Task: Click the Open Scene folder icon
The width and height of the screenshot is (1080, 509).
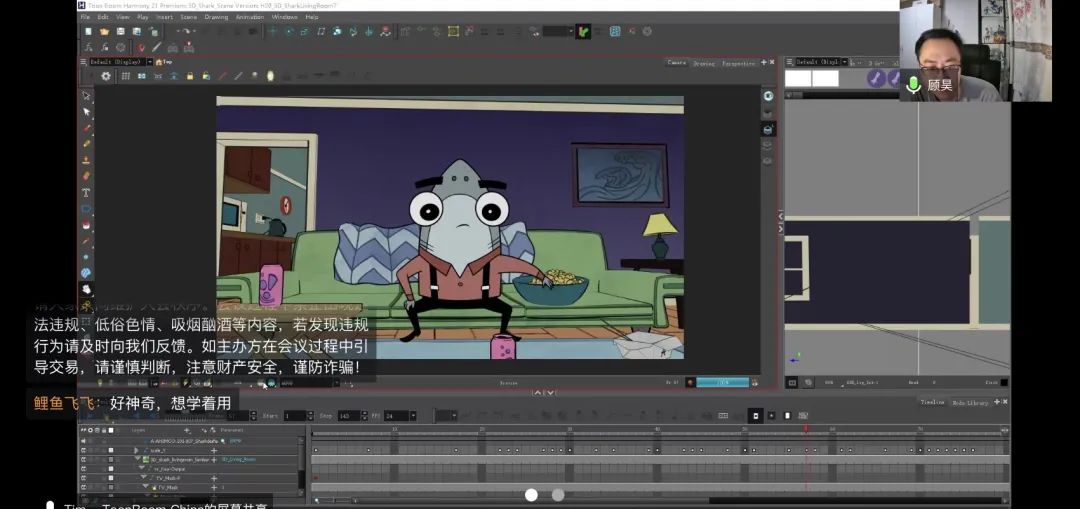Action: coord(104,32)
